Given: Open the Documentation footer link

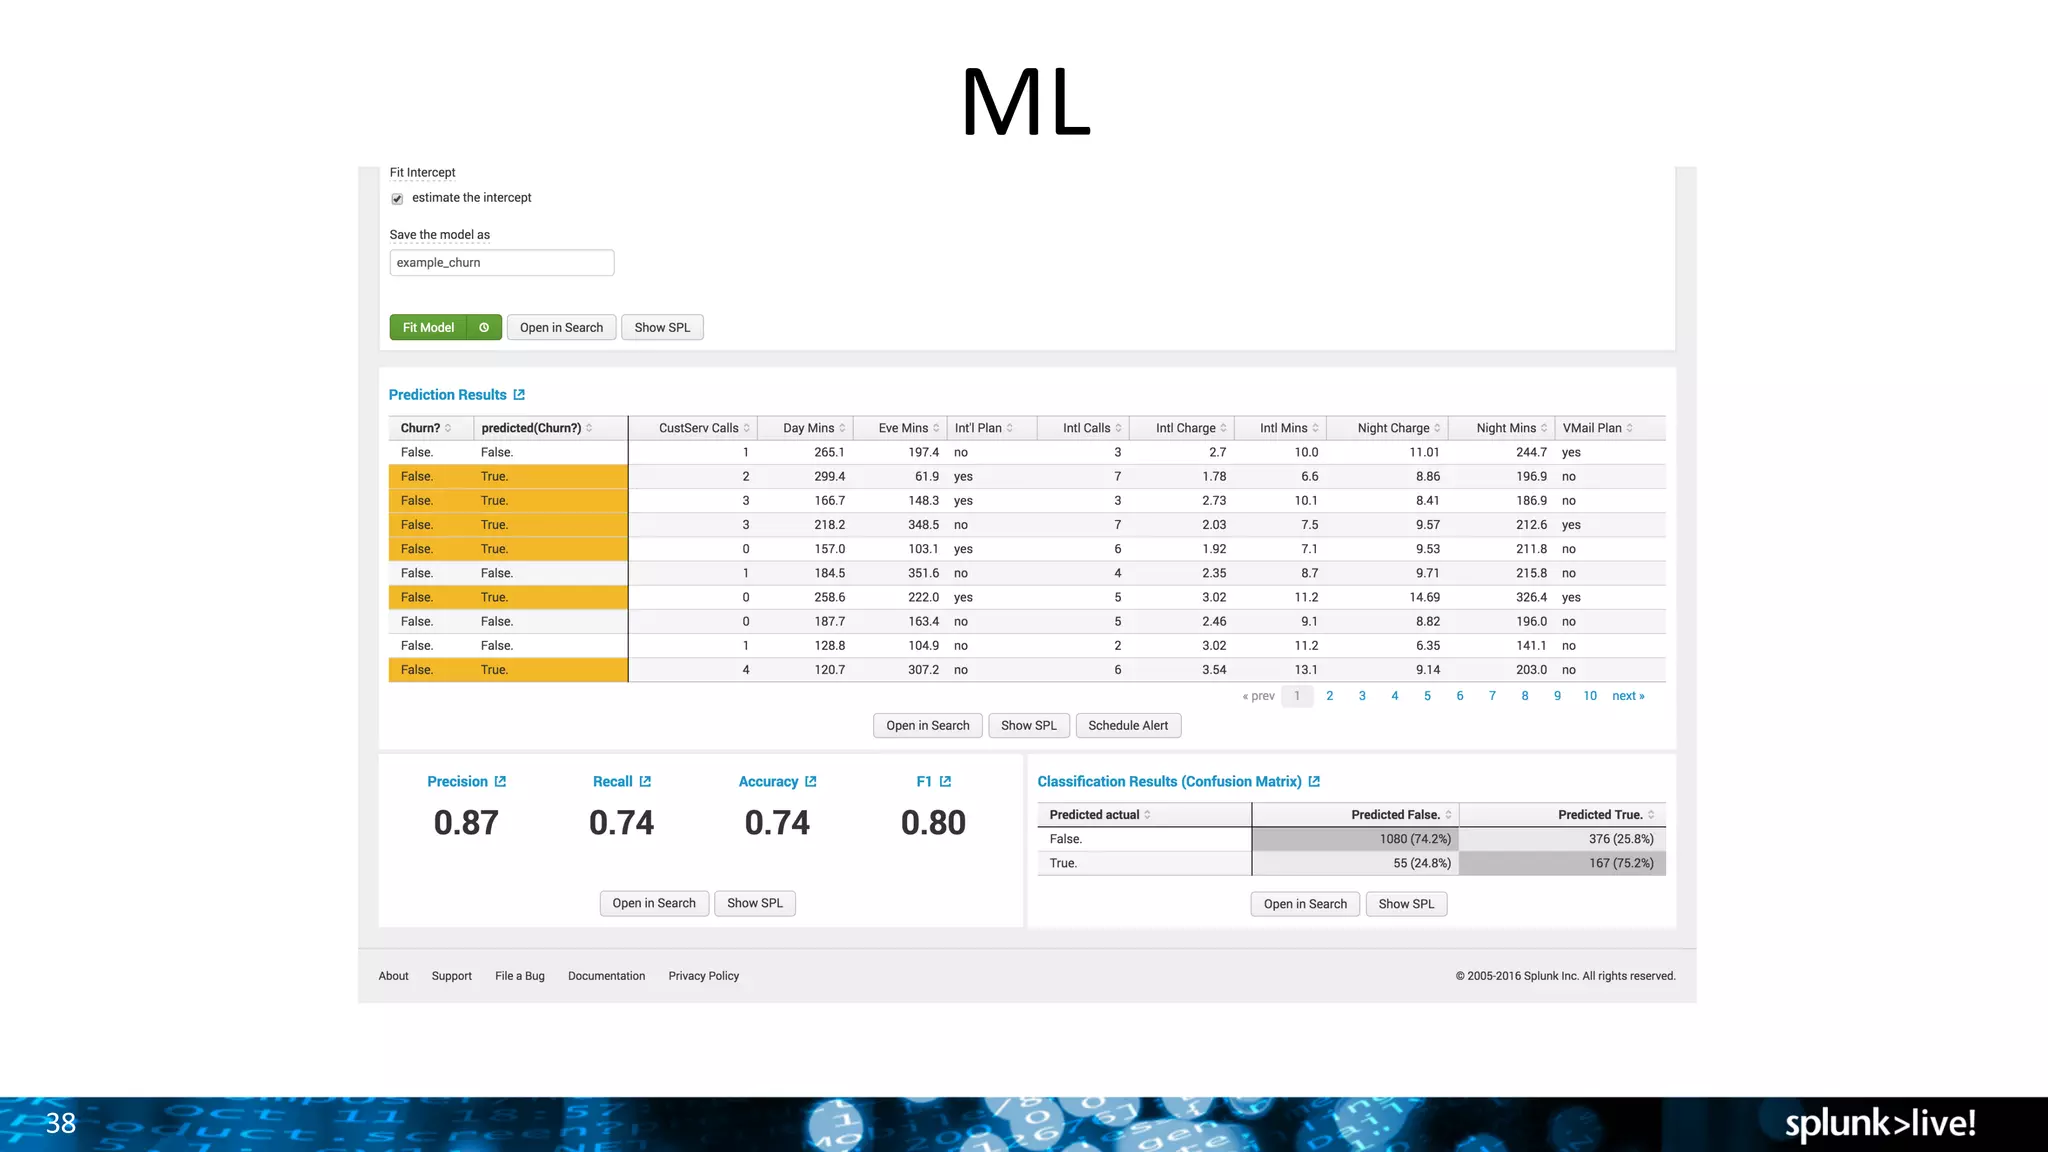Looking at the screenshot, I should 606,976.
